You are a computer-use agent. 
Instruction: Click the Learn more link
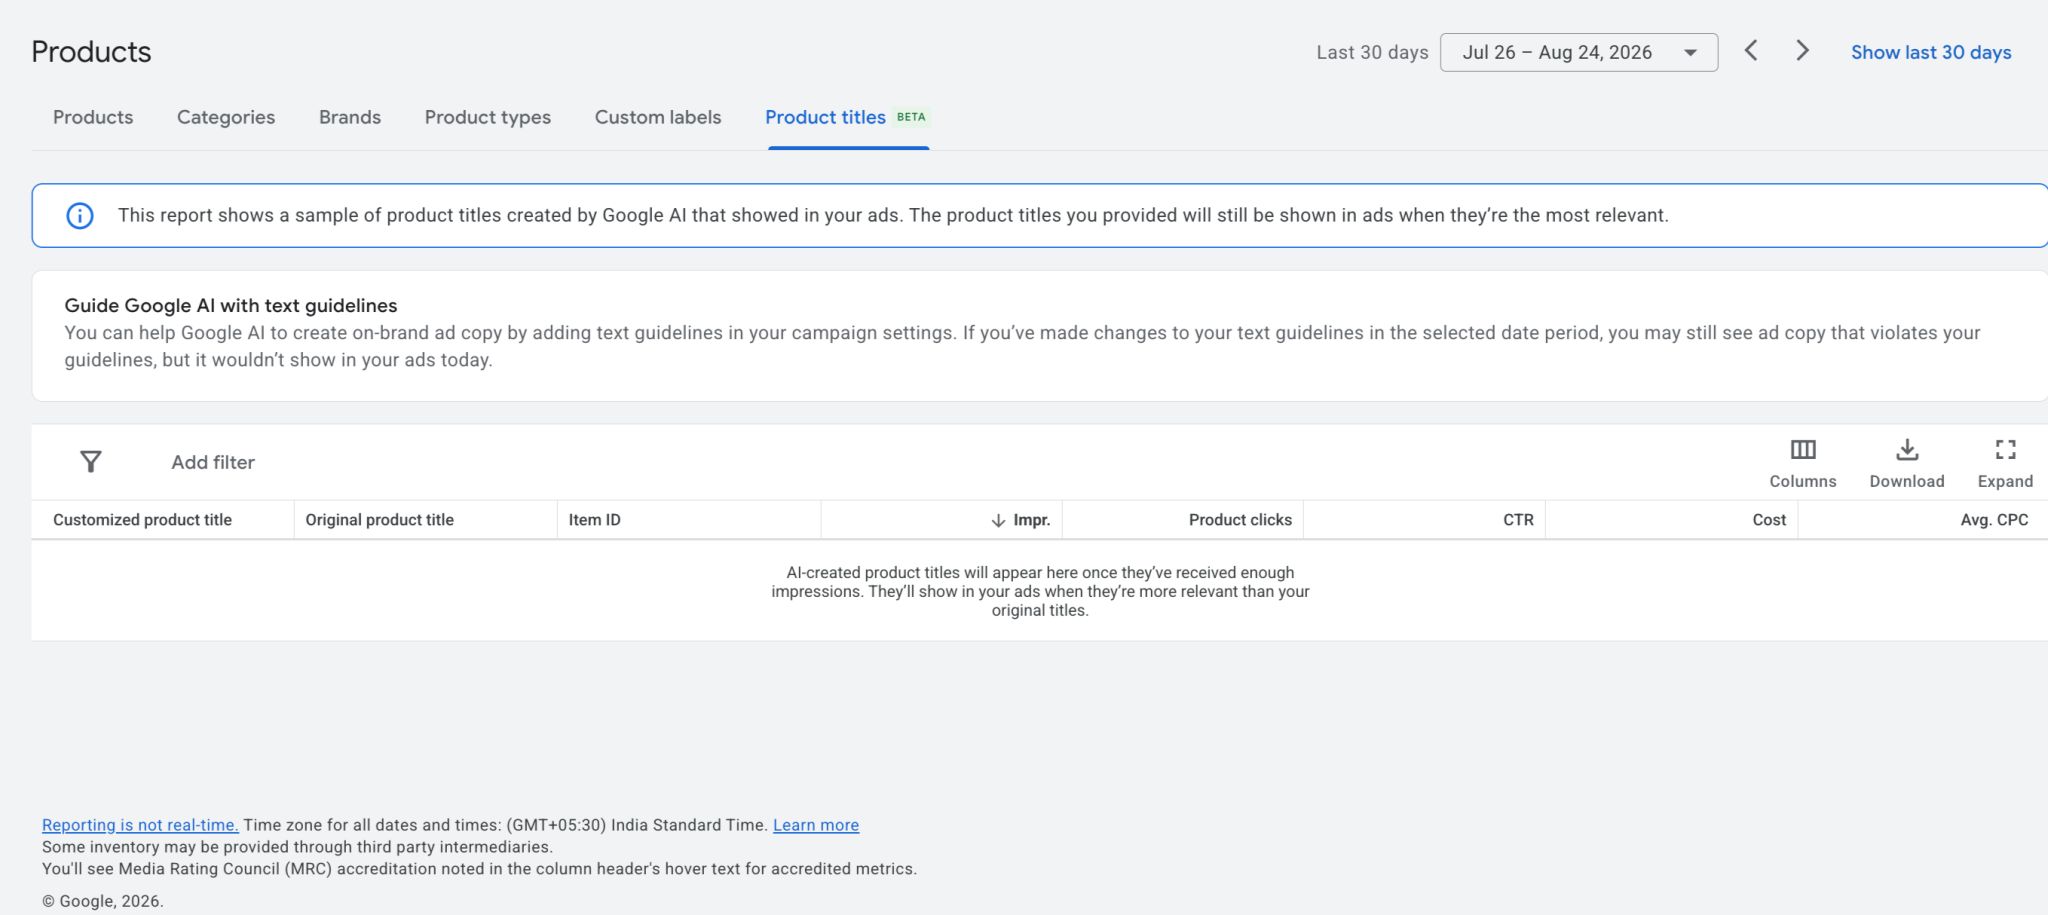click(x=816, y=825)
